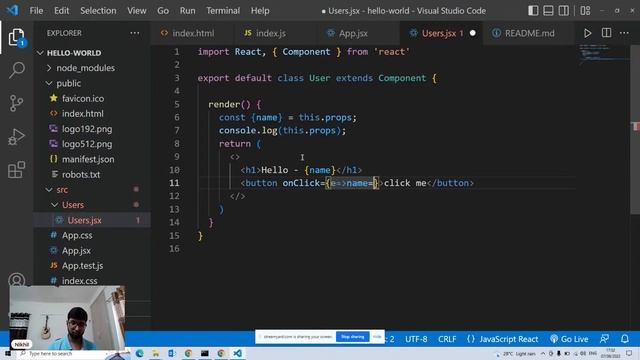Screen dimensions: 640x360
Task: Click unsaved dot on Users.jsx tab
Action: coord(472,33)
